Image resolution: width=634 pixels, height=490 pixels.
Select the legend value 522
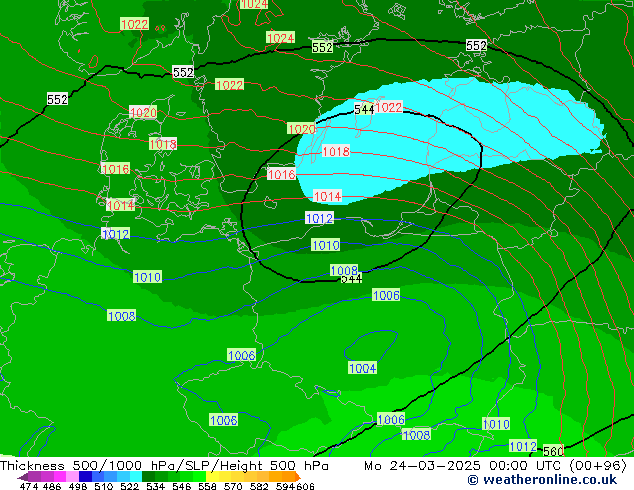click(129, 486)
